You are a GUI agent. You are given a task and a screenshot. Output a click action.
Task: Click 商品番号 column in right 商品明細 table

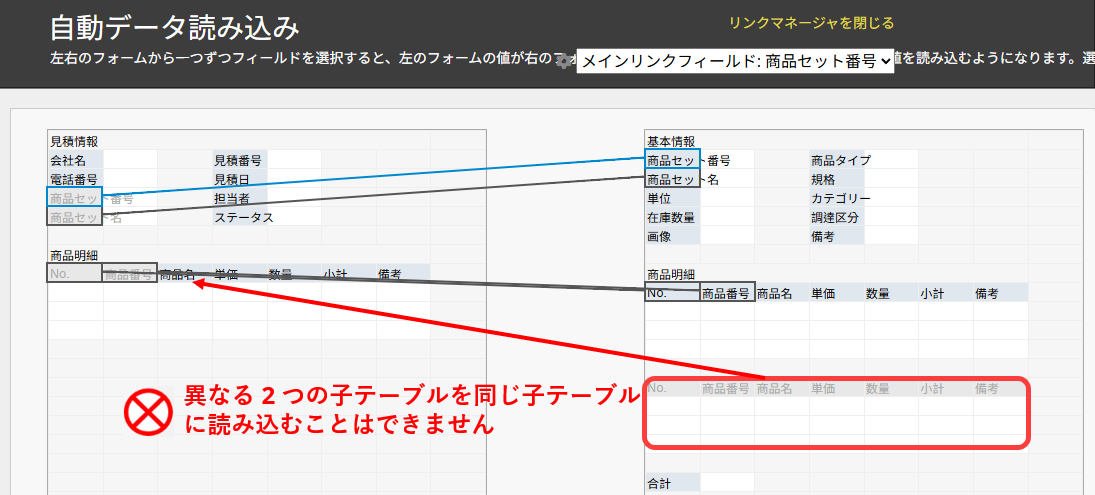[727, 293]
